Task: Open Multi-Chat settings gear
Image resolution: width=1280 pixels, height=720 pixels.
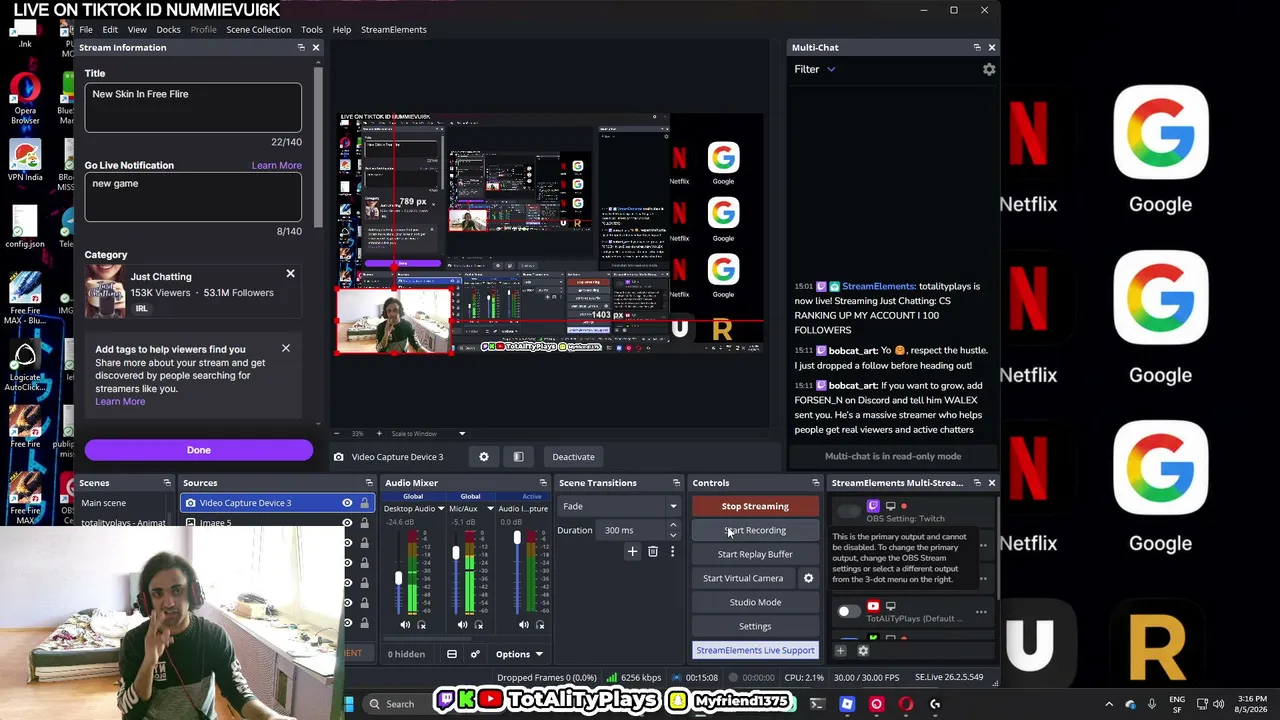Action: 989,69
